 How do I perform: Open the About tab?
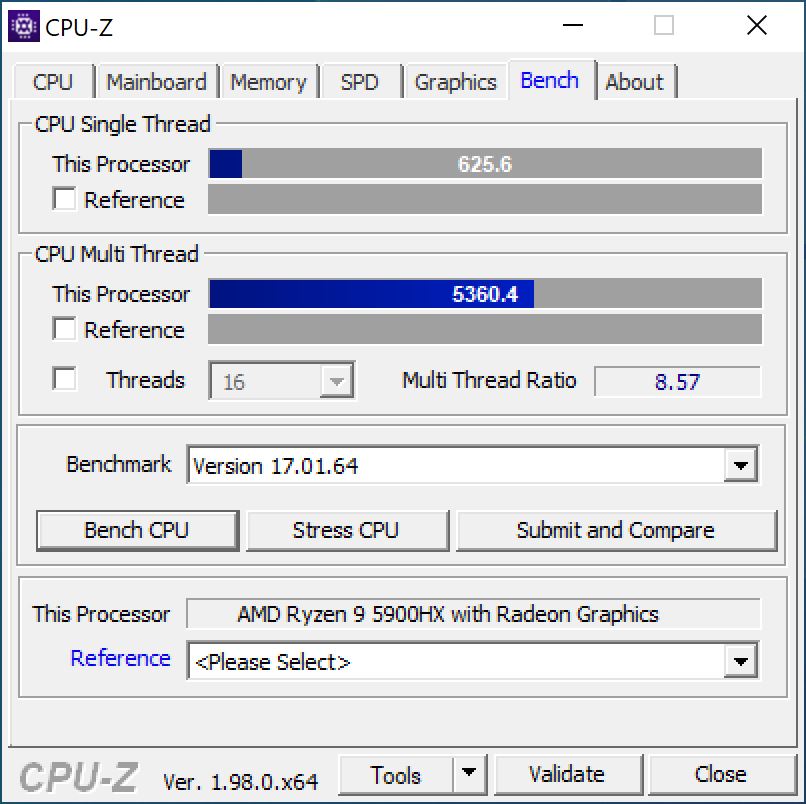(x=635, y=82)
